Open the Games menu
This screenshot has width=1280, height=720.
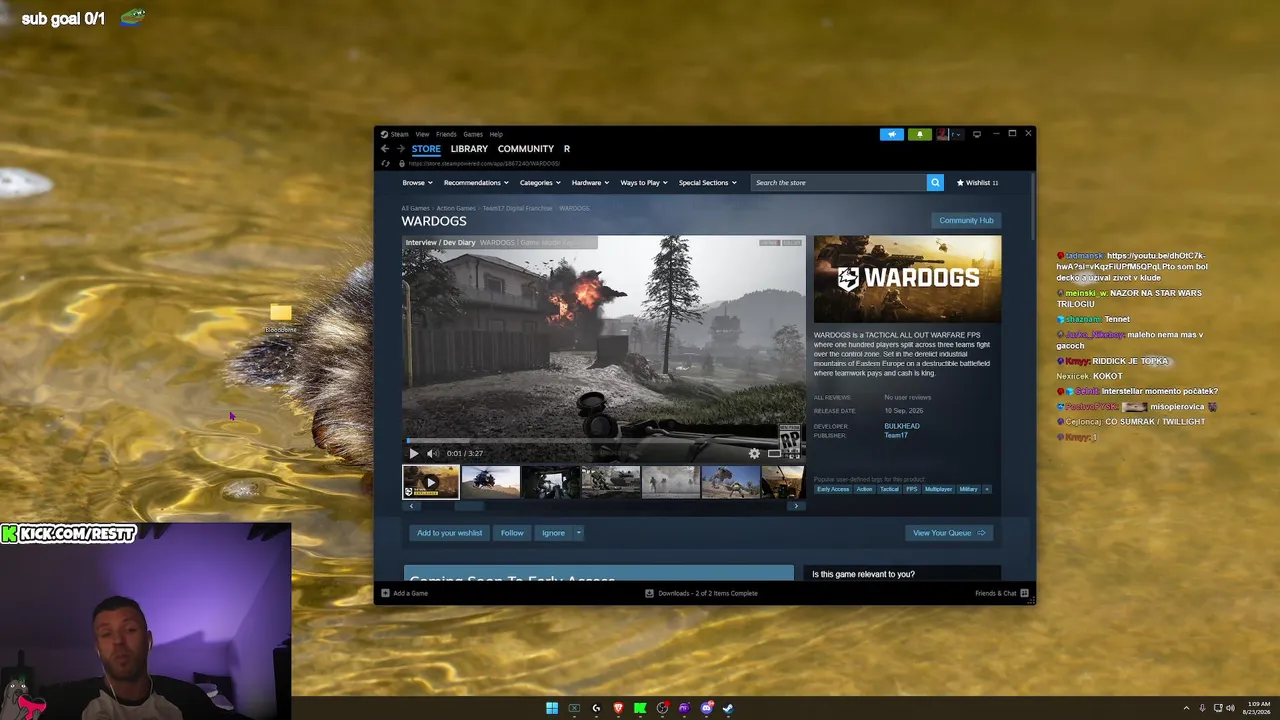(x=473, y=134)
